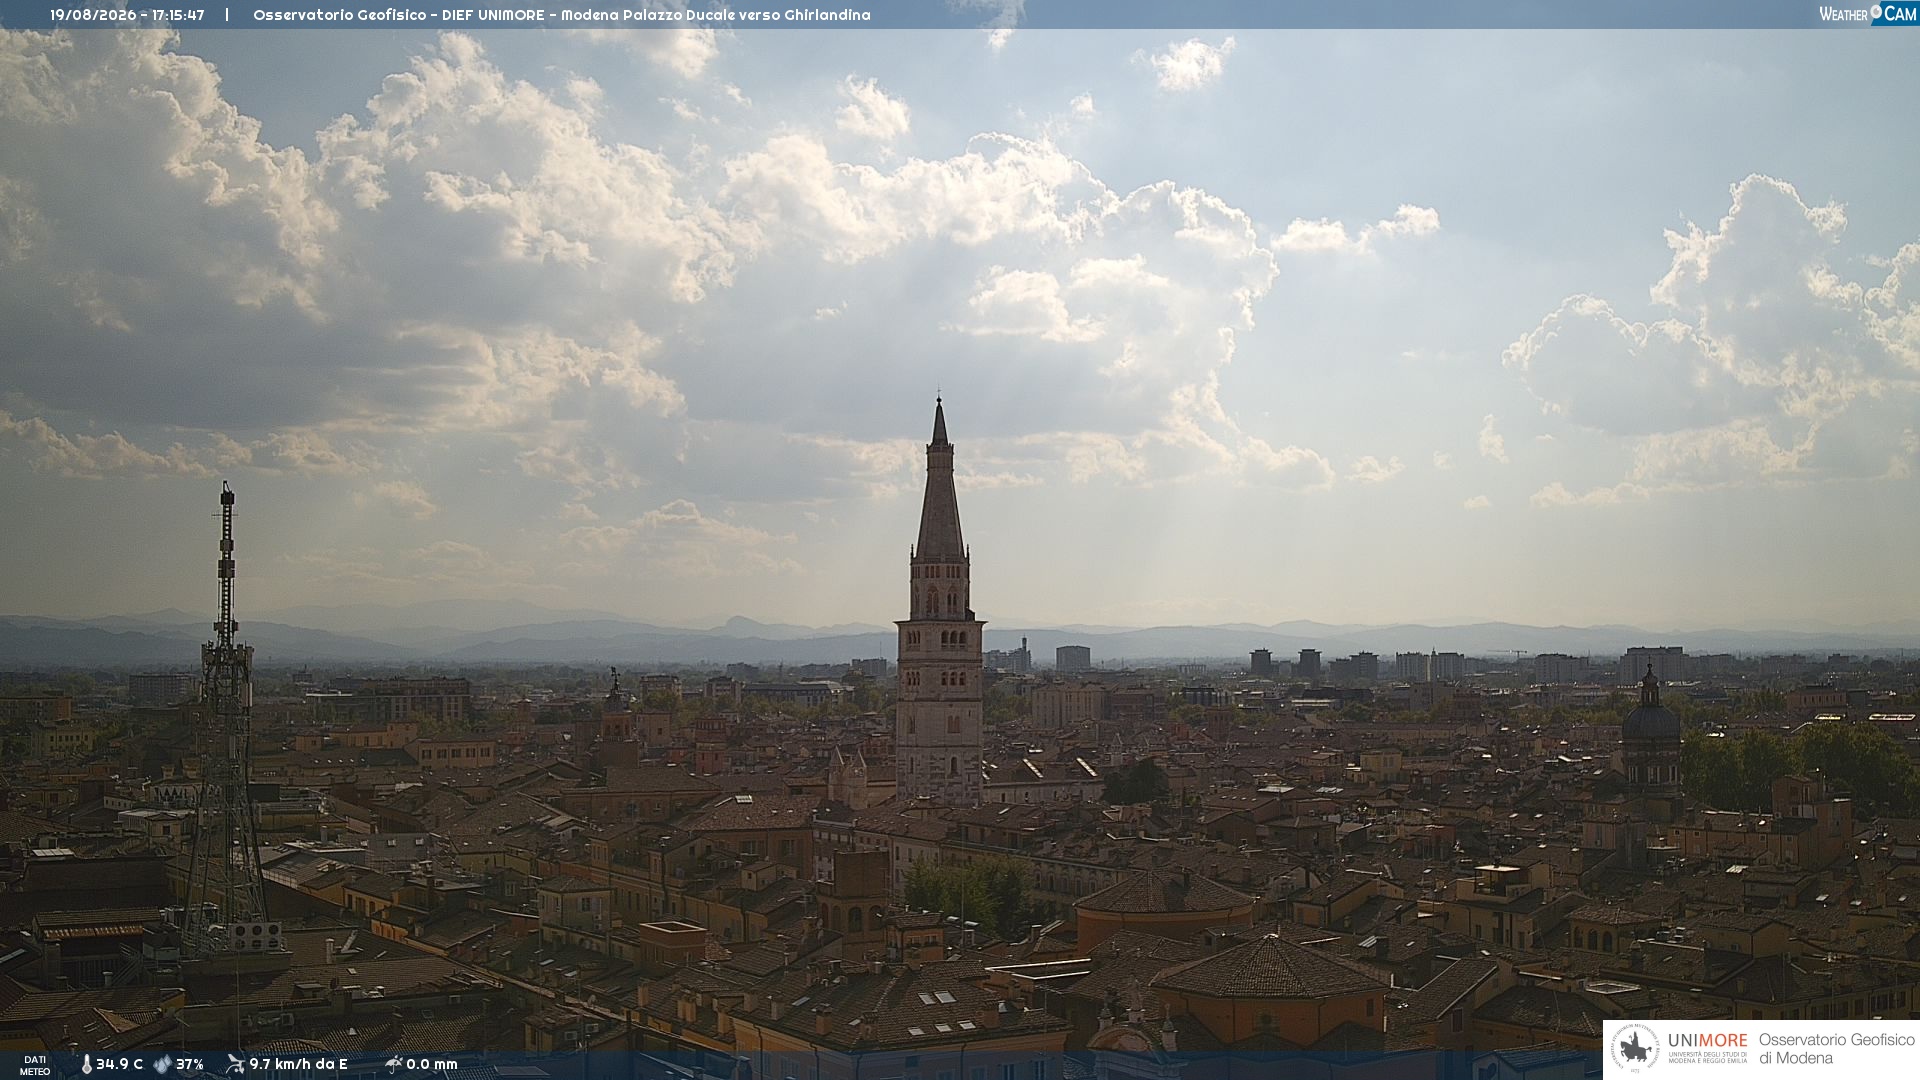Screen dimensions: 1920x1080
Task: Click the 37% humidity value
Action: pos(190,1064)
